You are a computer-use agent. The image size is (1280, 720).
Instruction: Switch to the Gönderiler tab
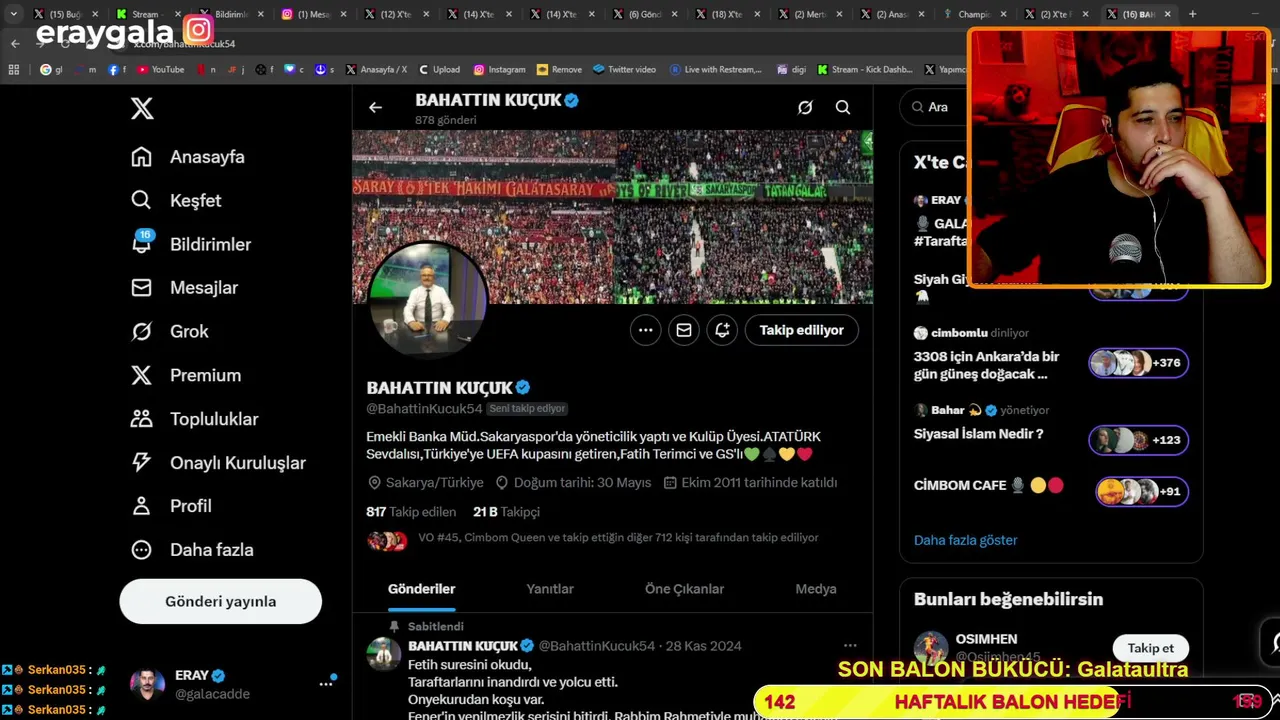(421, 589)
